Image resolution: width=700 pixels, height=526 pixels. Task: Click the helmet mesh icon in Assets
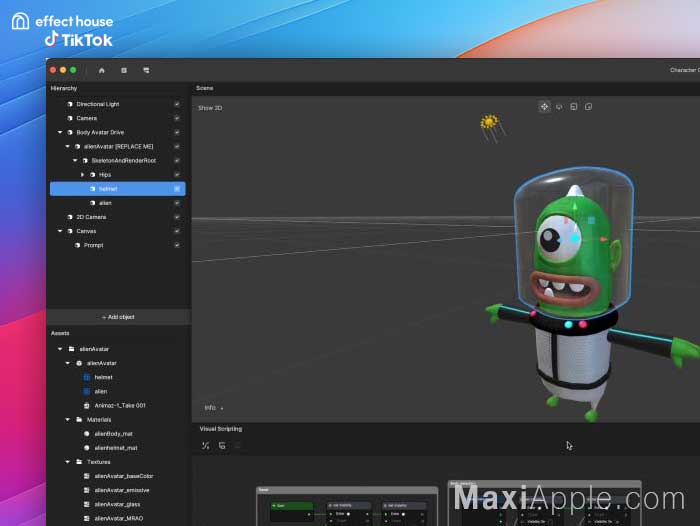87,377
